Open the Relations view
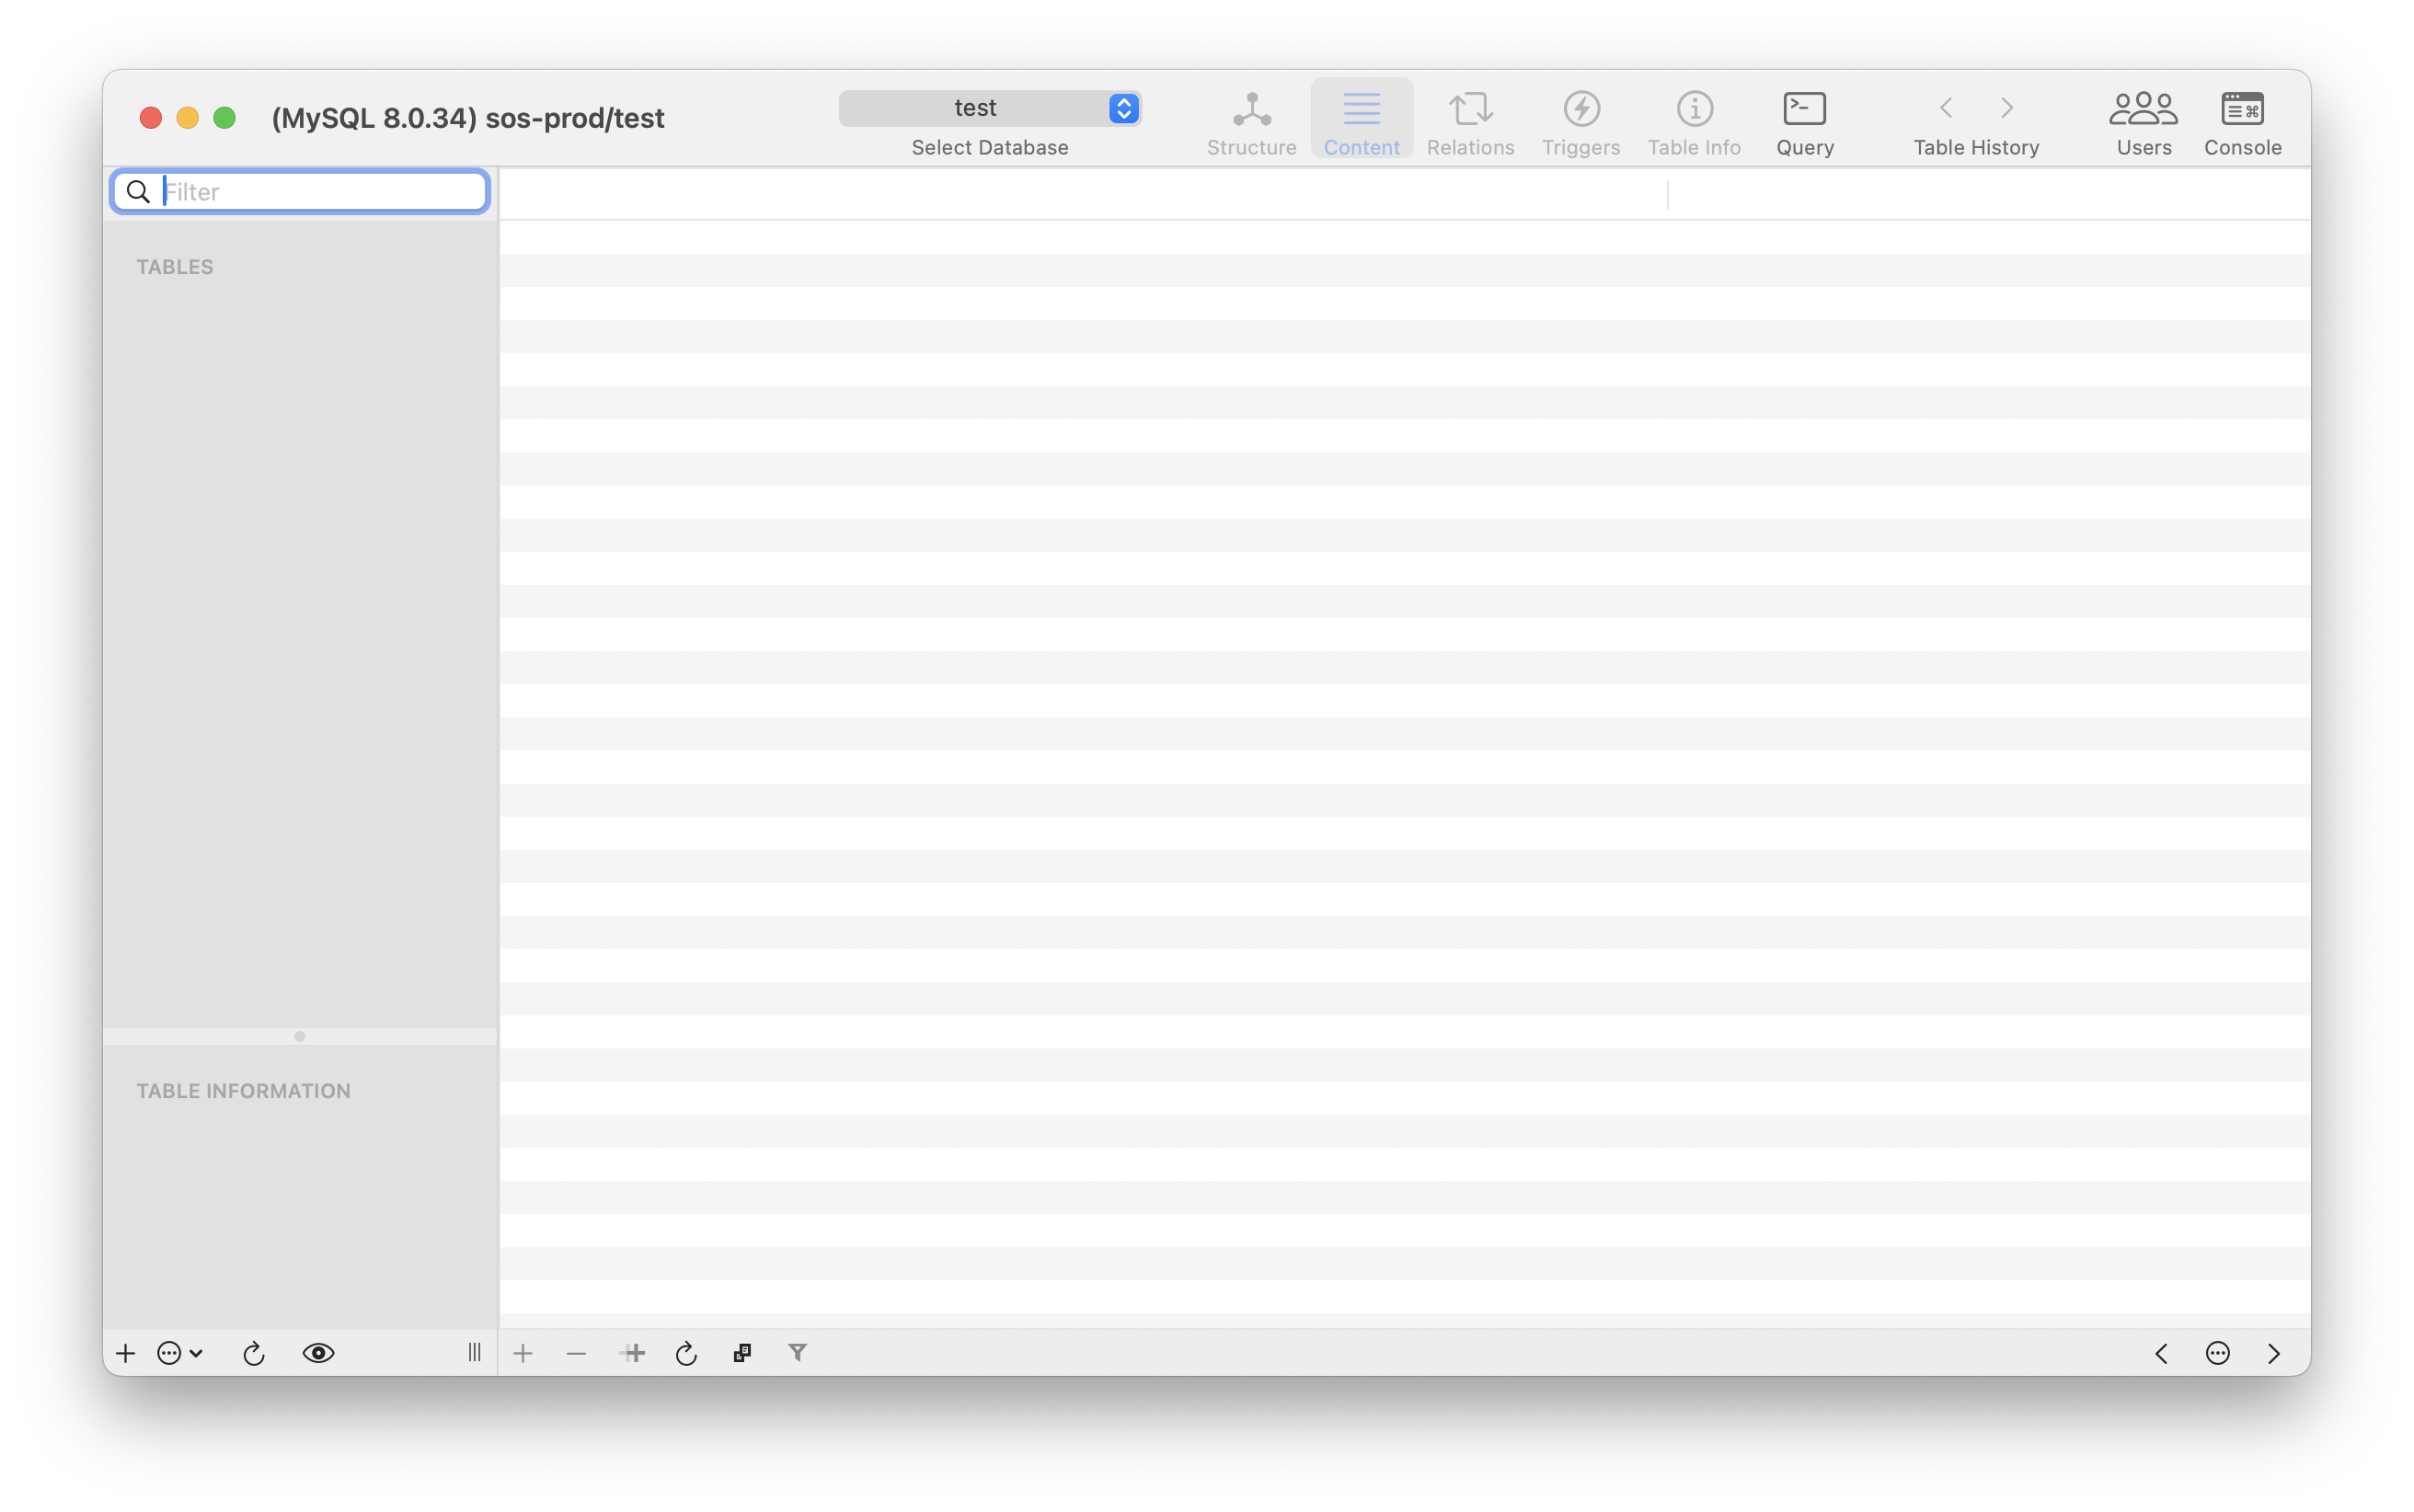The height and width of the screenshot is (1512, 2414). tap(1470, 121)
